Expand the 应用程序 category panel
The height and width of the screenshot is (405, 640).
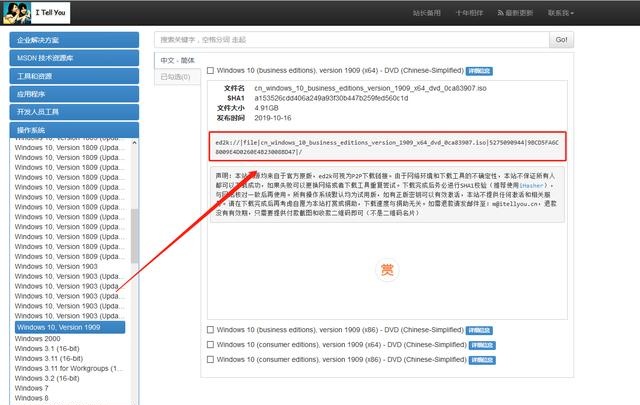tap(74, 94)
